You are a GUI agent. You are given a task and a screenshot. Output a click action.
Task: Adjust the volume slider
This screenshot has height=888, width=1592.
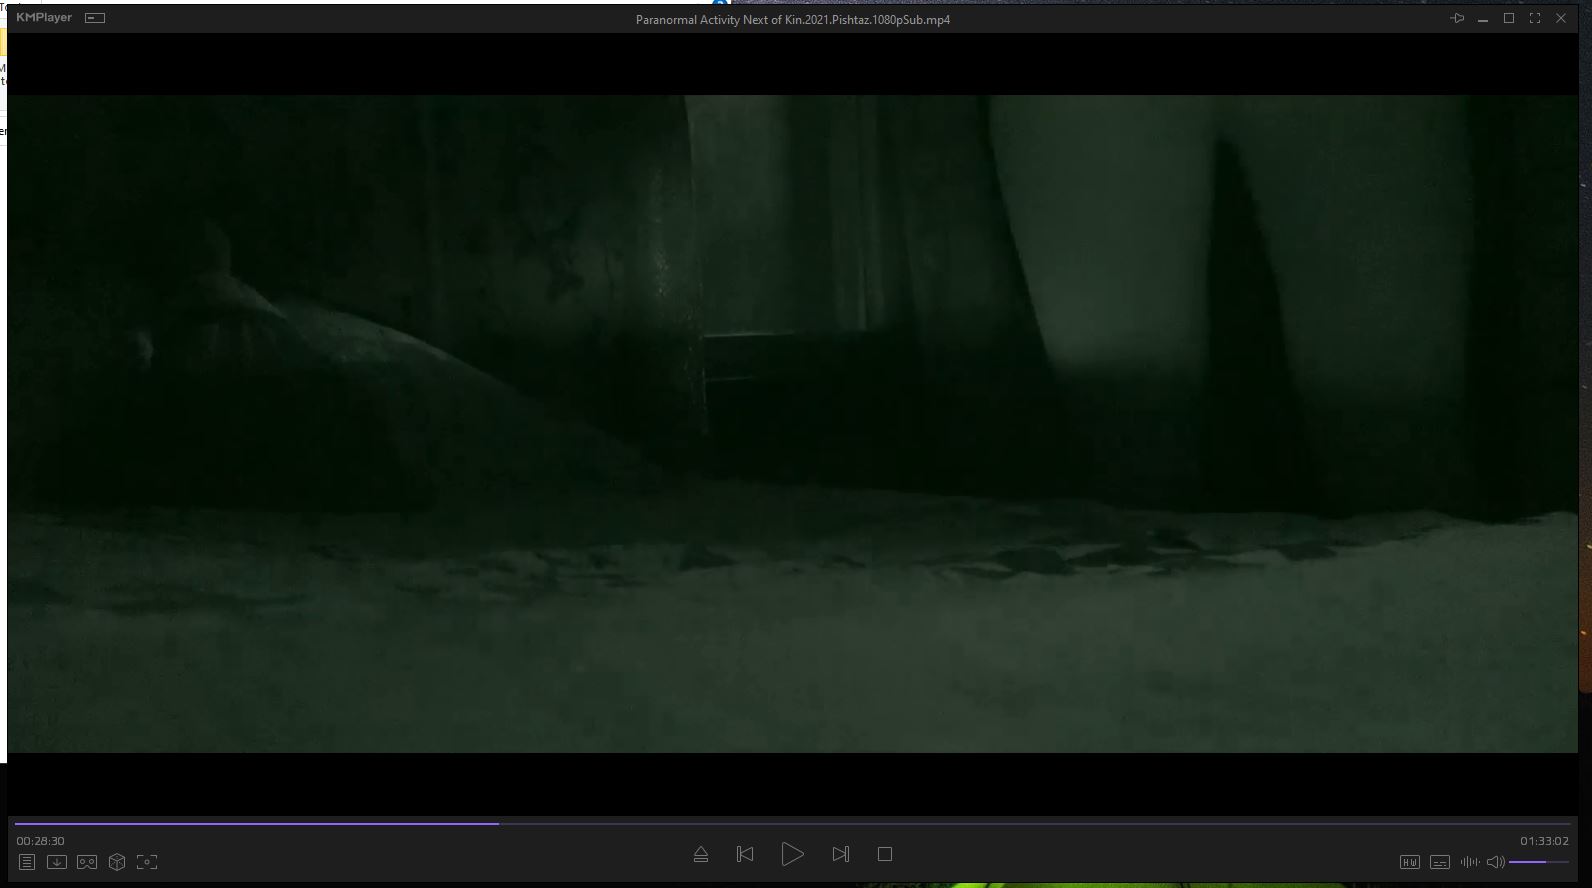(x=1538, y=862)
